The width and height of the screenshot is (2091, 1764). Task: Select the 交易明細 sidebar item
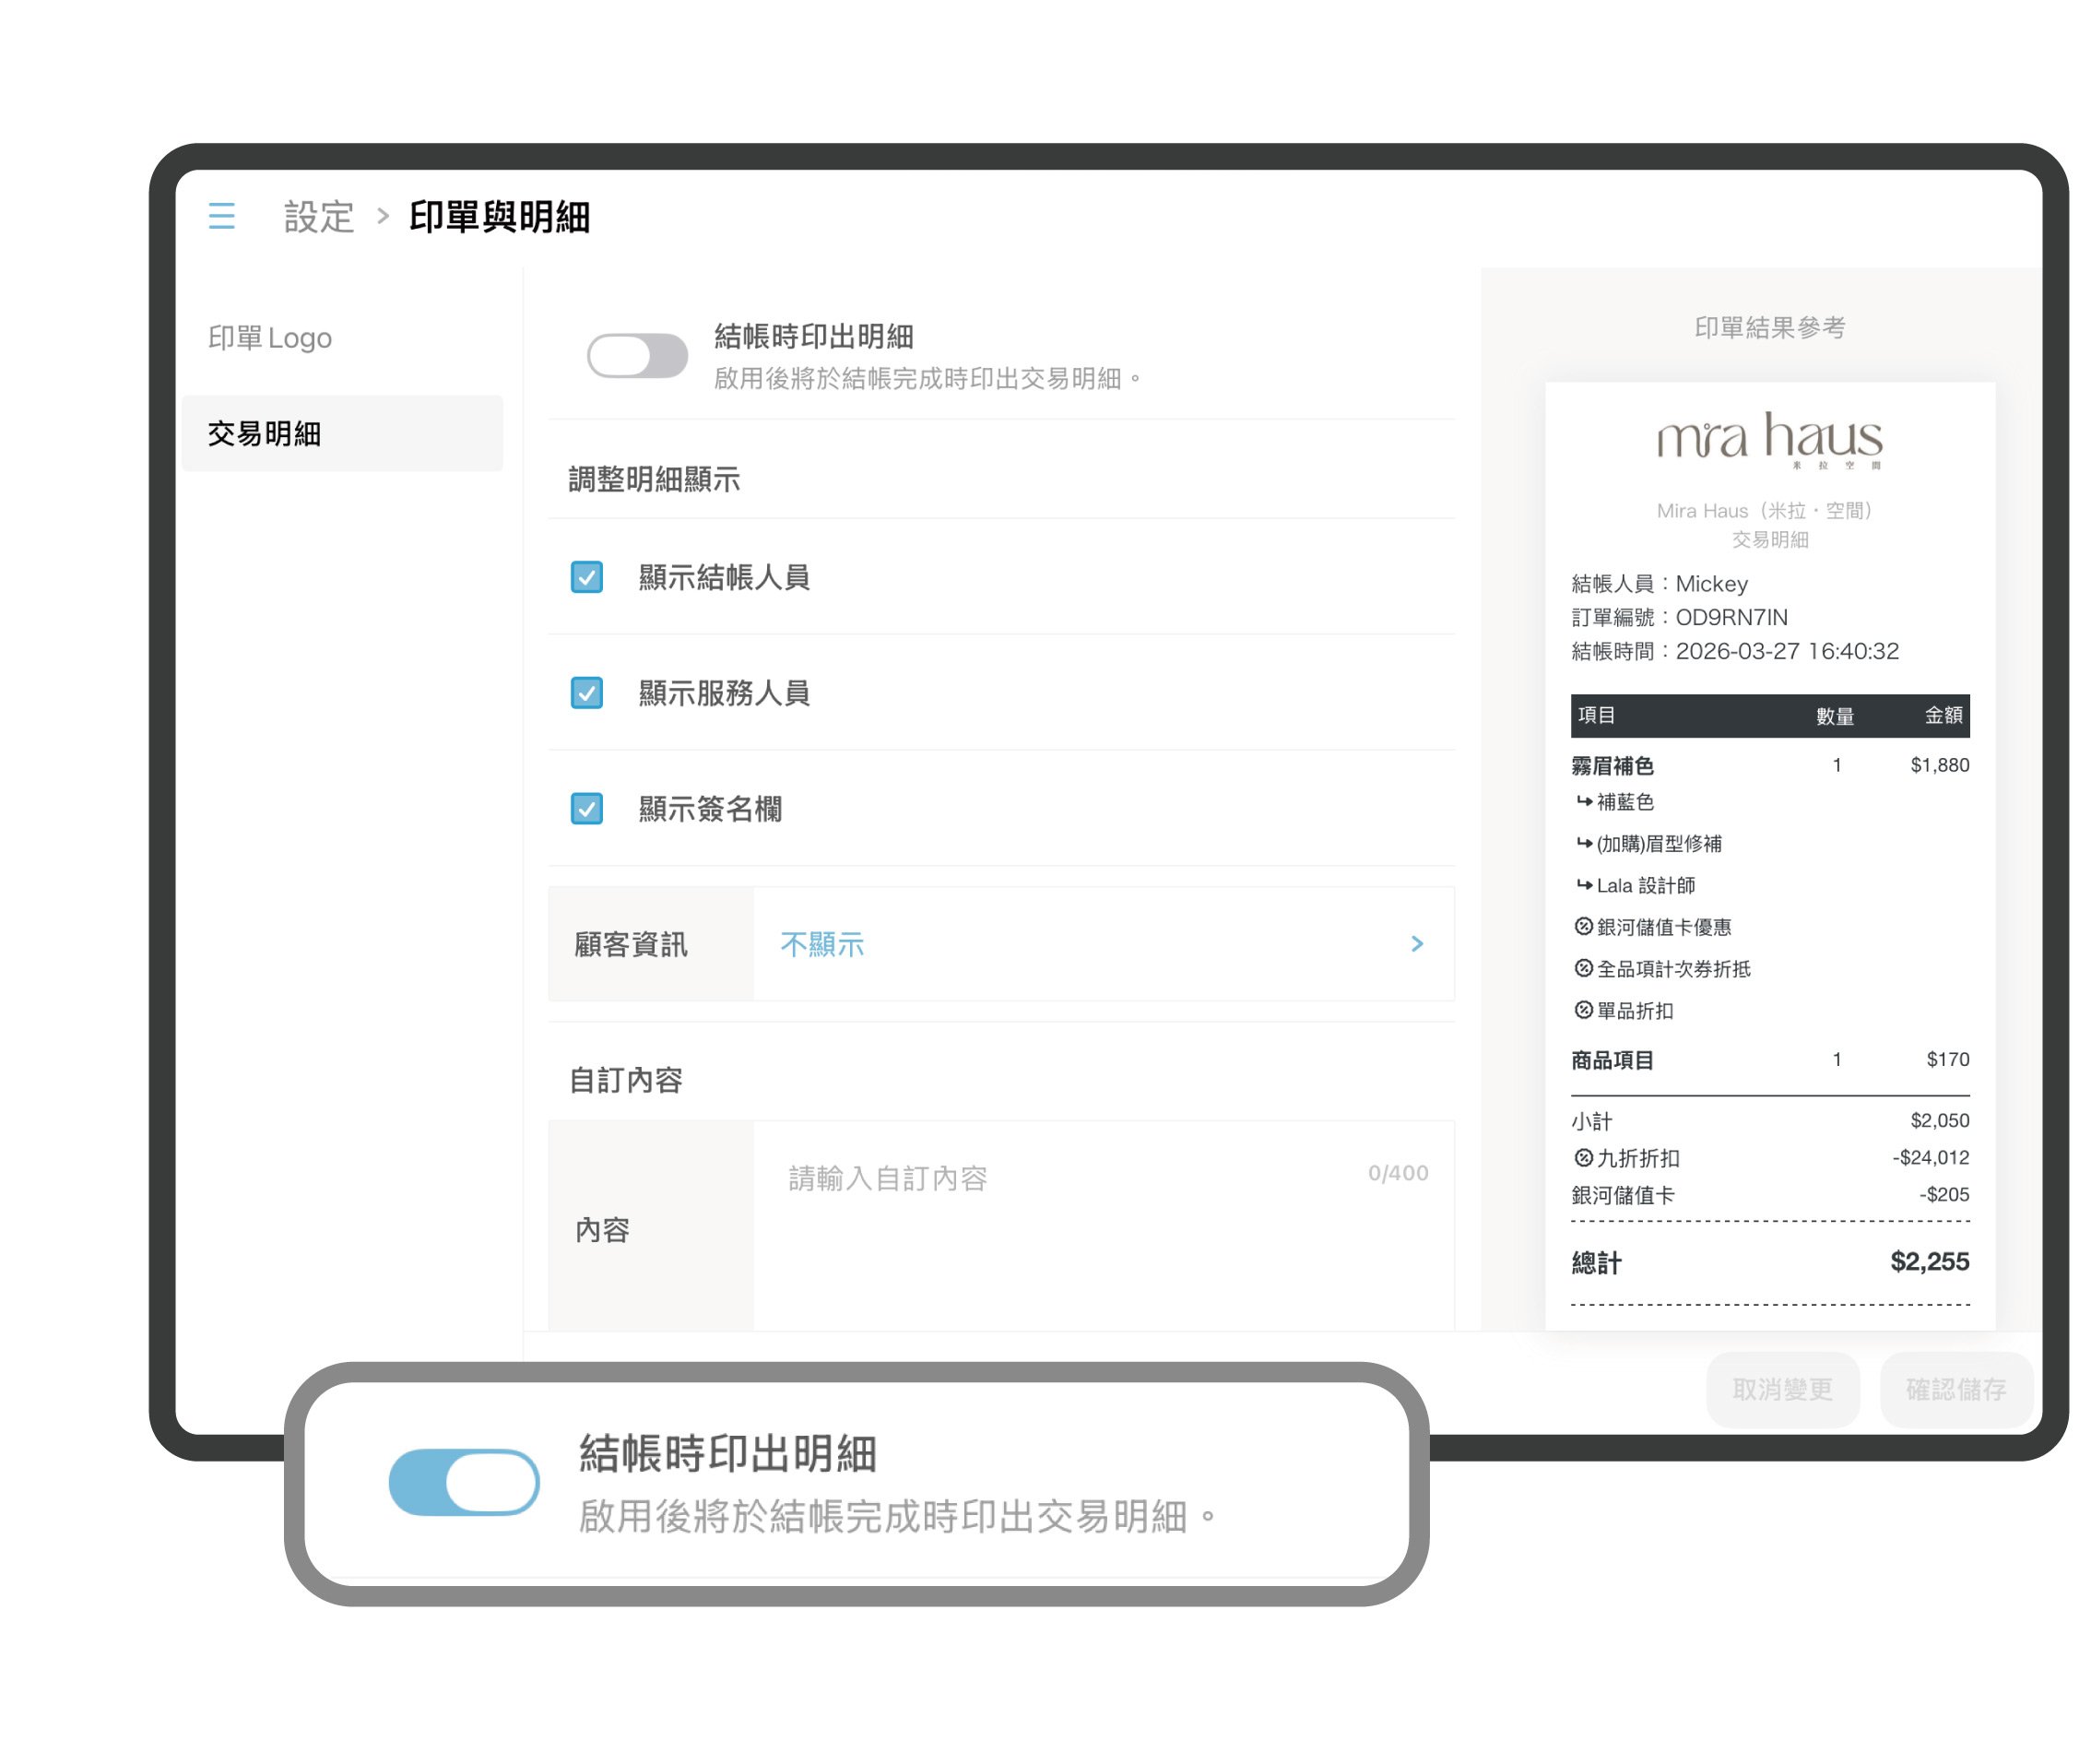[x=264, y=434]
